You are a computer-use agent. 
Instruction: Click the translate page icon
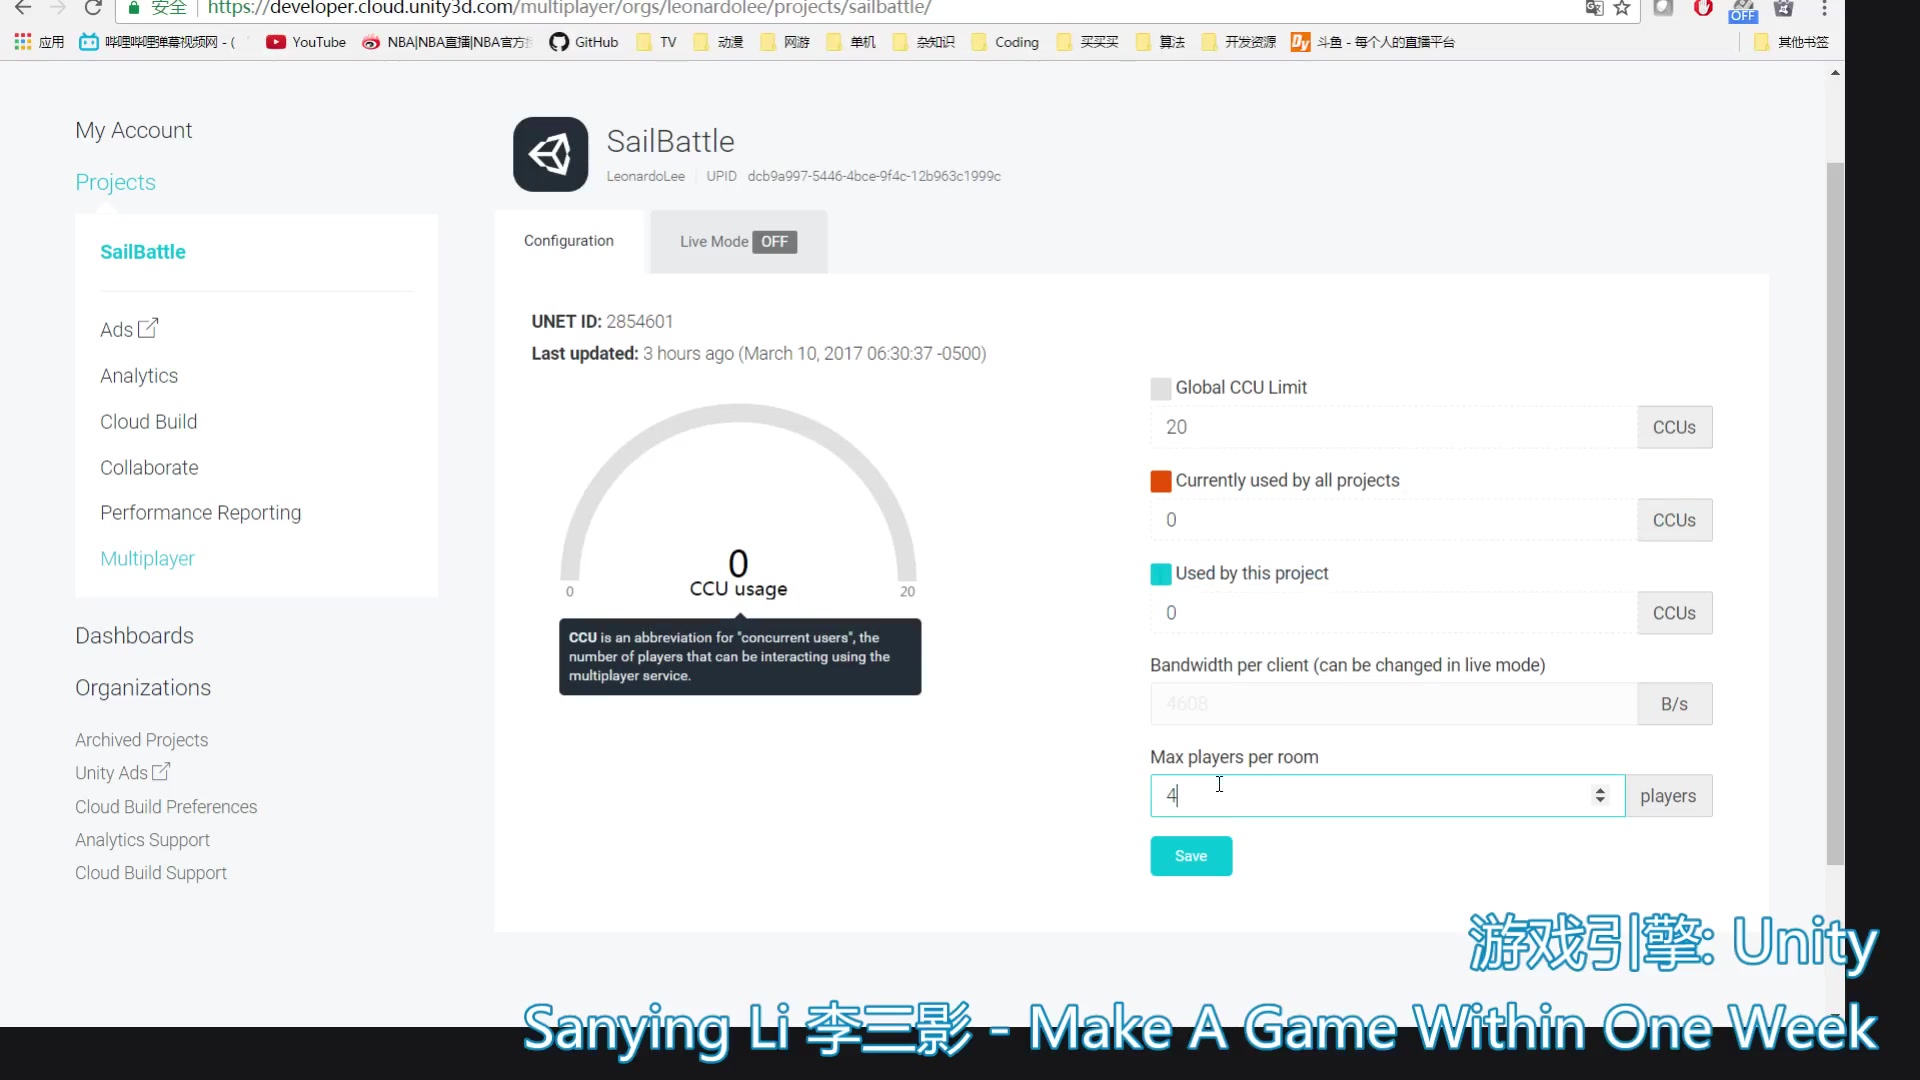(x=1594, y=8)
